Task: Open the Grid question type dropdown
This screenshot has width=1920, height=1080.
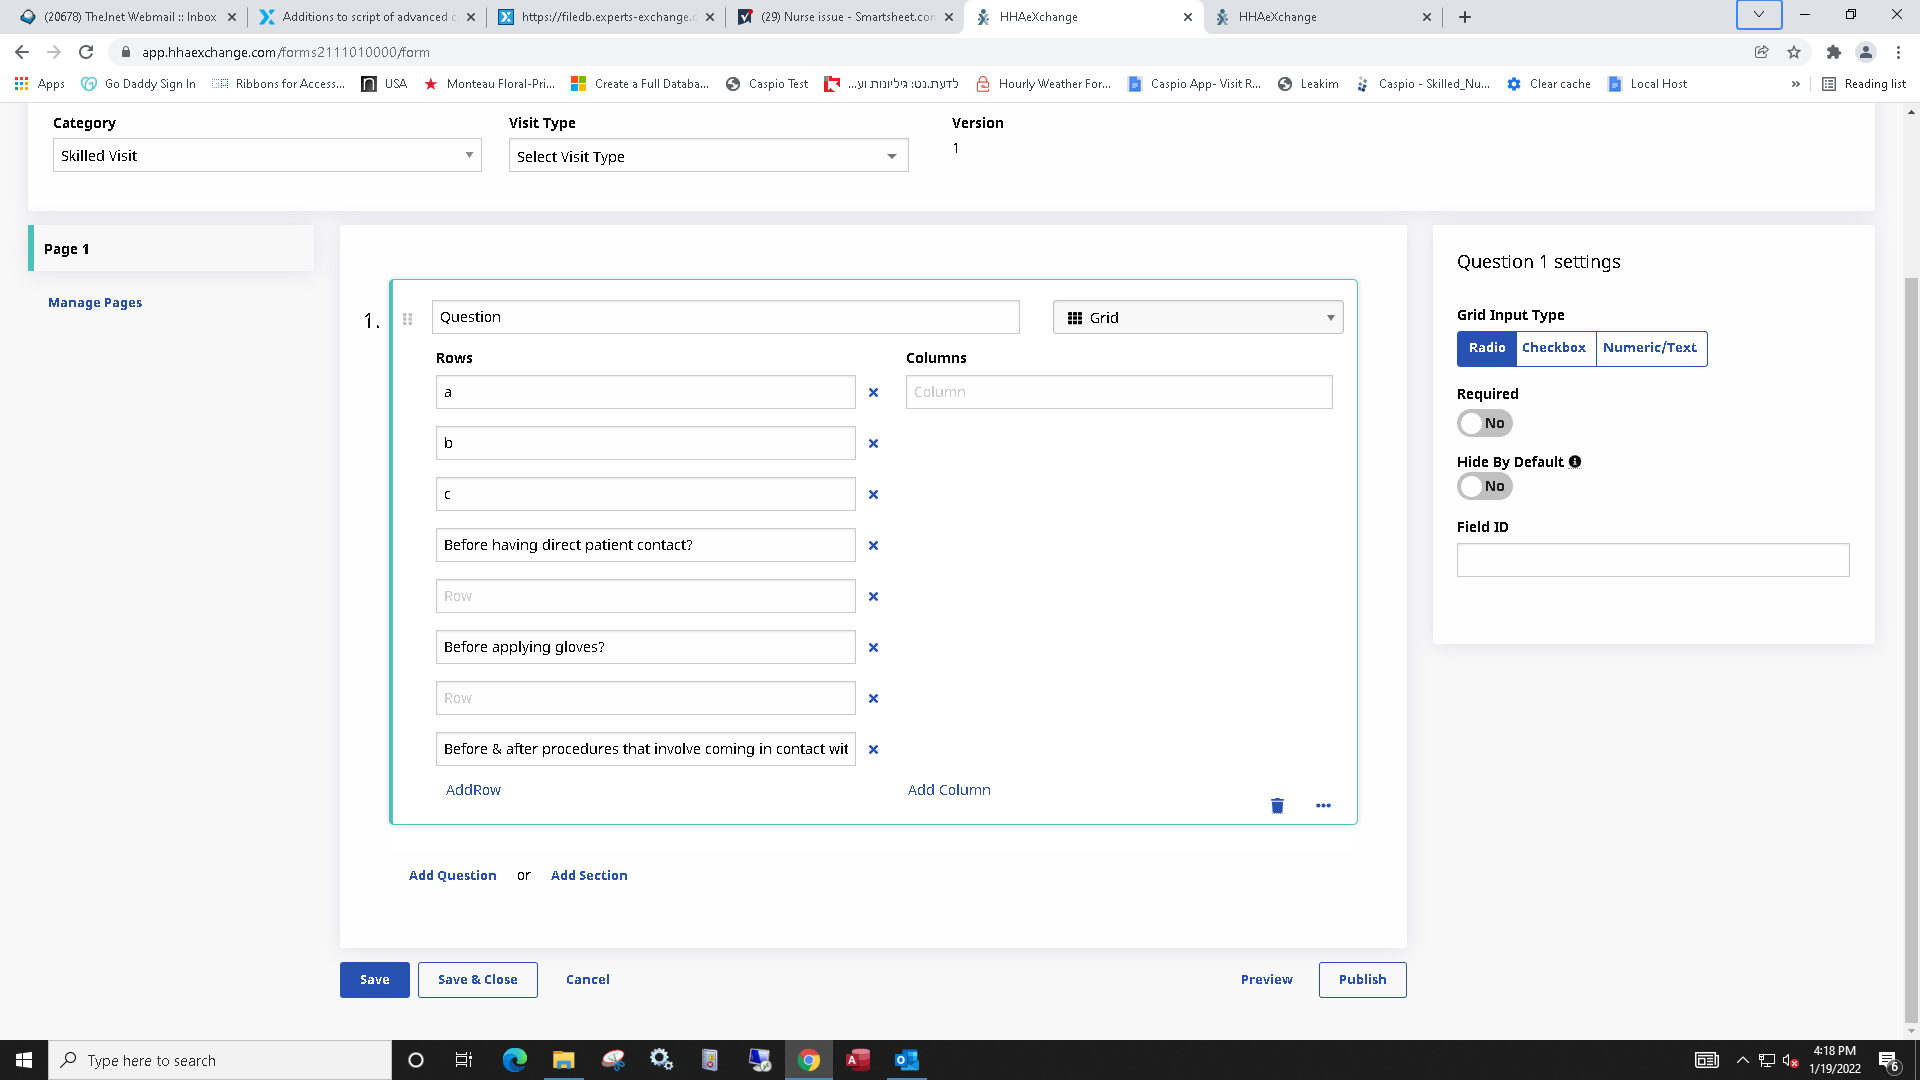Action: tap(1197, 317)
